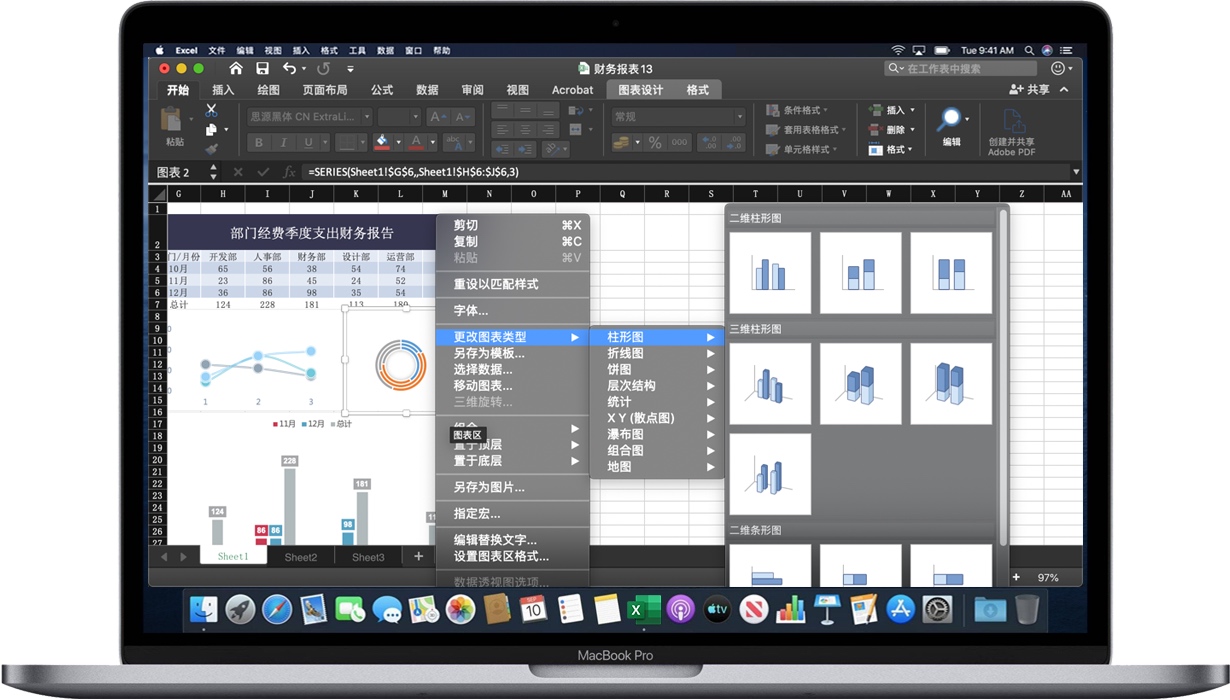
Task: Expand the 插入 cells dropdown arrow
Action: pos(913,110)
